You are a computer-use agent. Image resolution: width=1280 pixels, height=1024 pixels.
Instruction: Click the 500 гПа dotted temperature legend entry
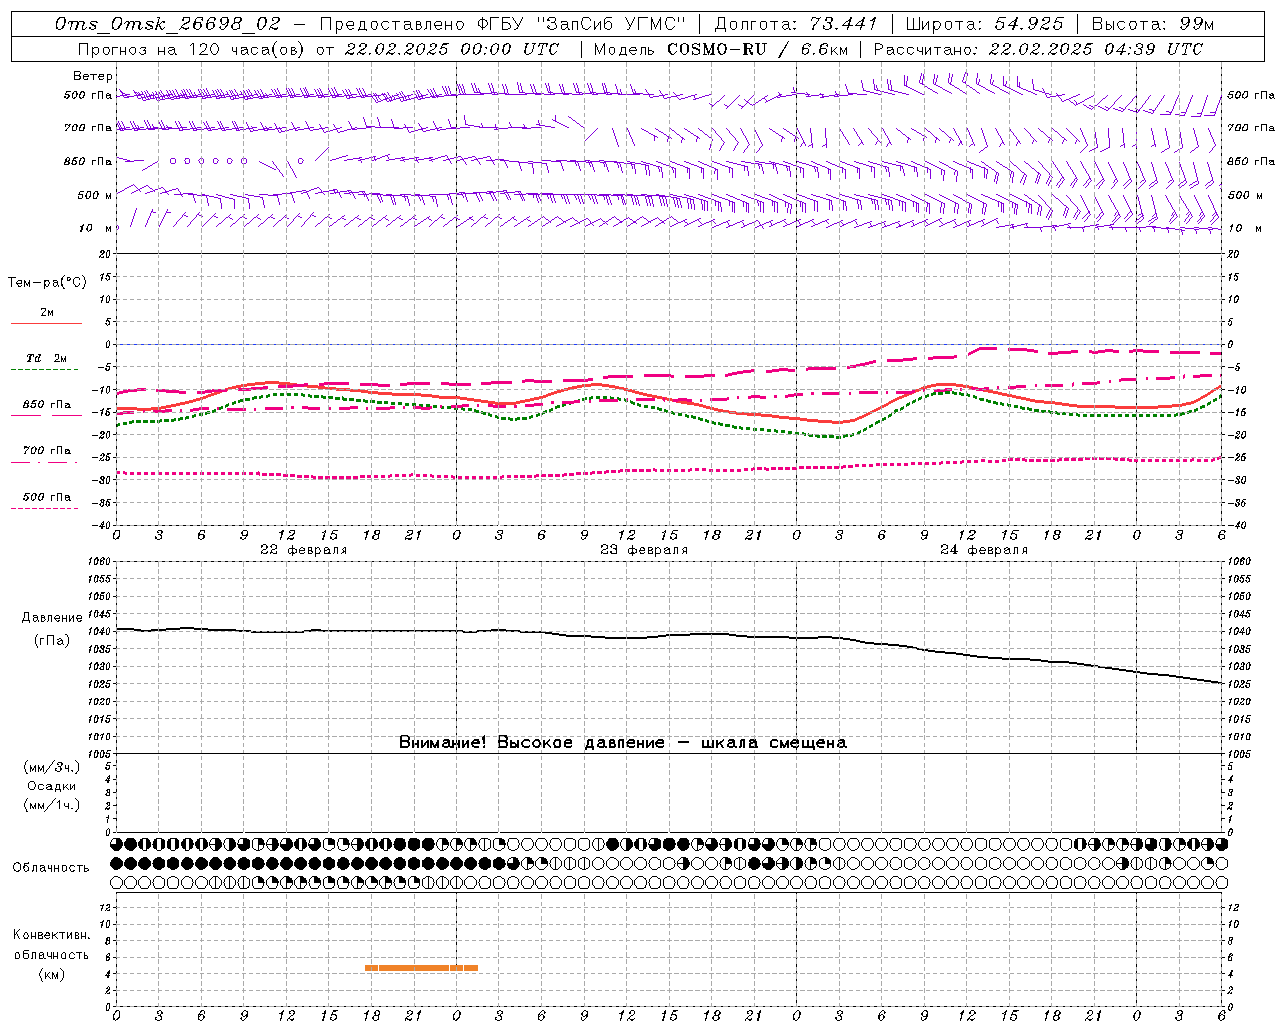[46, 496]
